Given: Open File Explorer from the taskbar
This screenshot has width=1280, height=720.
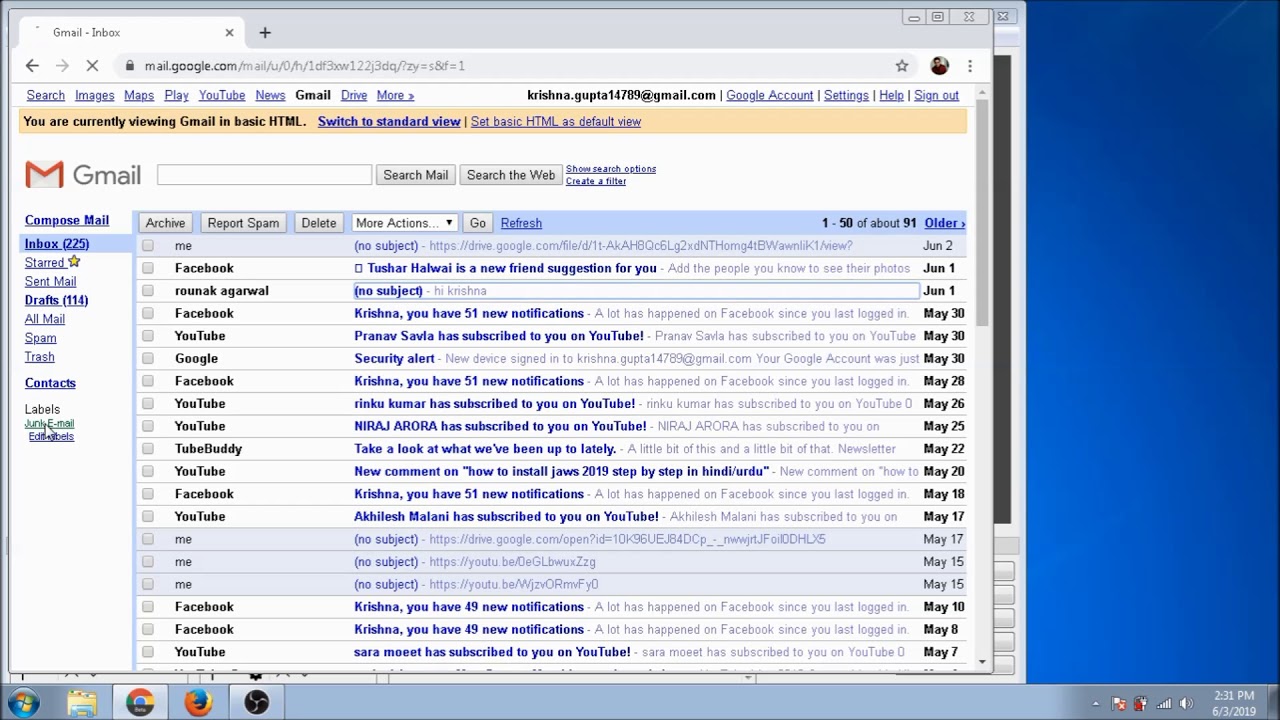Looking at the screenshot, I should pyautogui.click(x=82, y=703).
